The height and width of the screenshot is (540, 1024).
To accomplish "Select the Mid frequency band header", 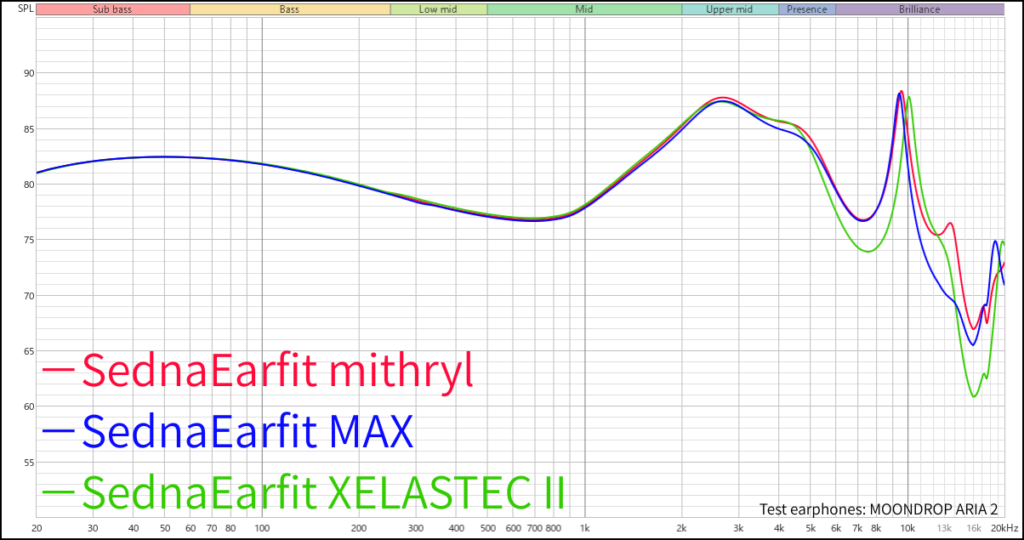I will click(584, 9).
